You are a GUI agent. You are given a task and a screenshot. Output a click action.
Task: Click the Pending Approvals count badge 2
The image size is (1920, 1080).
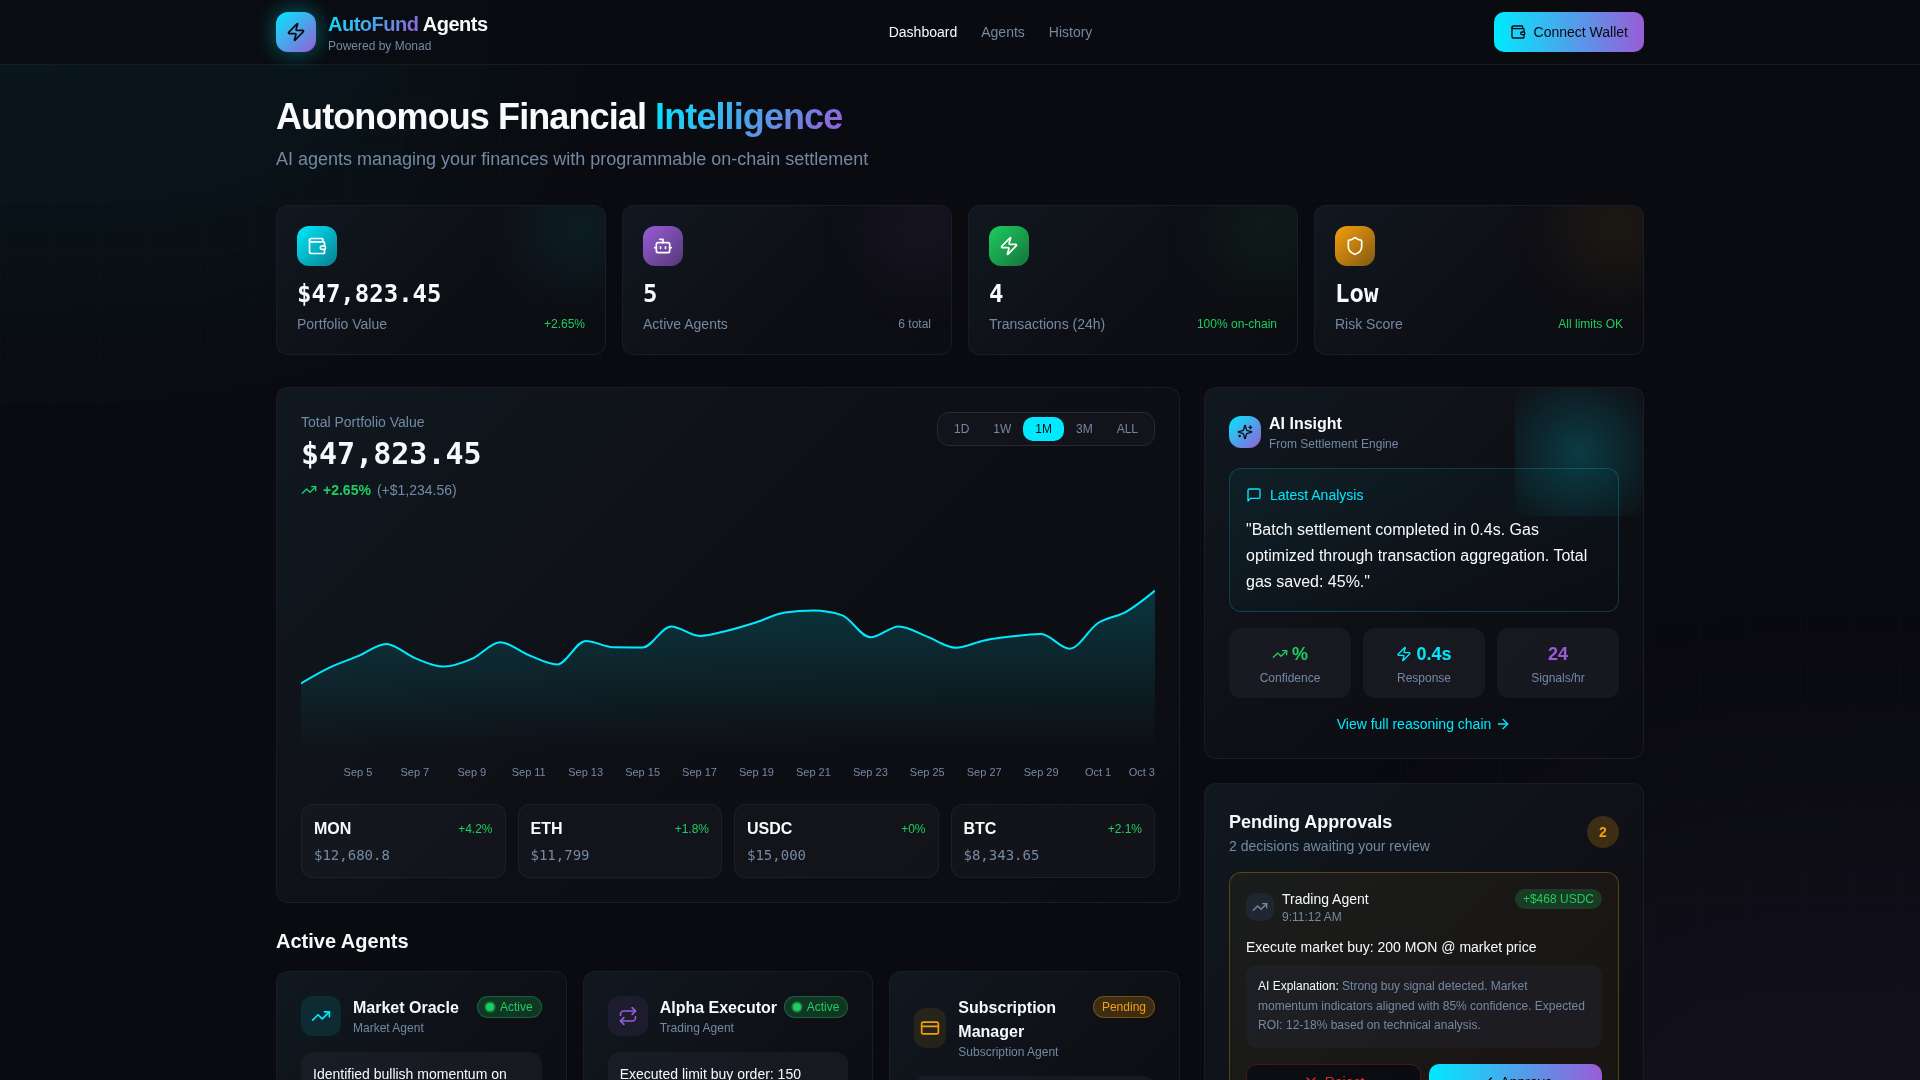click(1603, 832)
